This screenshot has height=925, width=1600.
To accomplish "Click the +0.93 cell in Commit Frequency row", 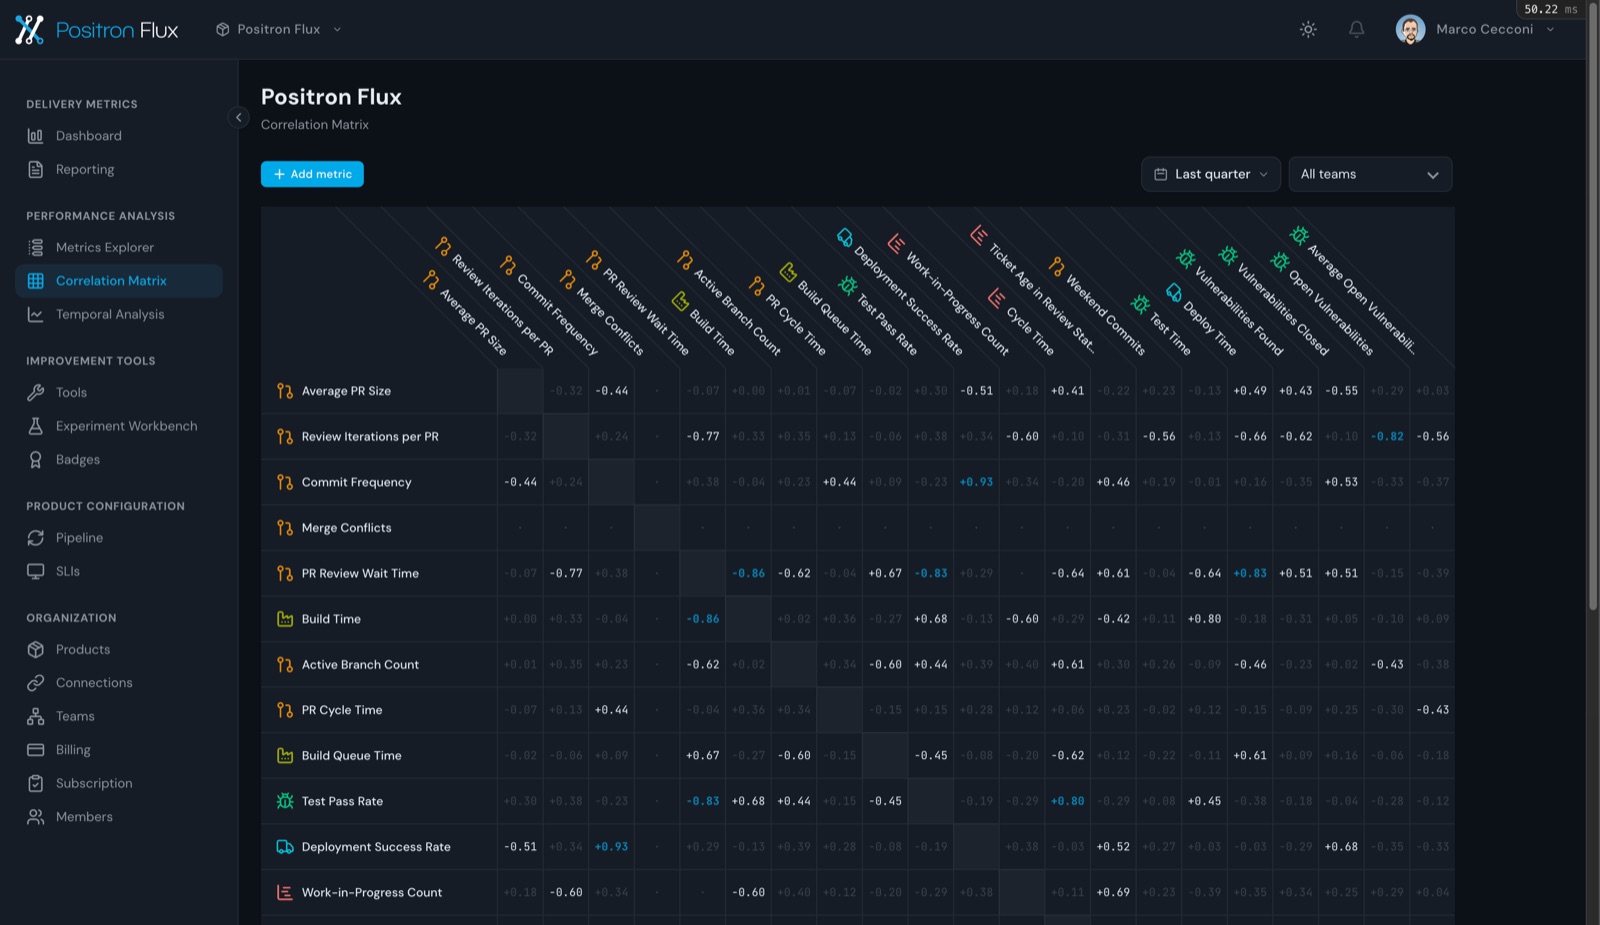I will tap(976, 482).
